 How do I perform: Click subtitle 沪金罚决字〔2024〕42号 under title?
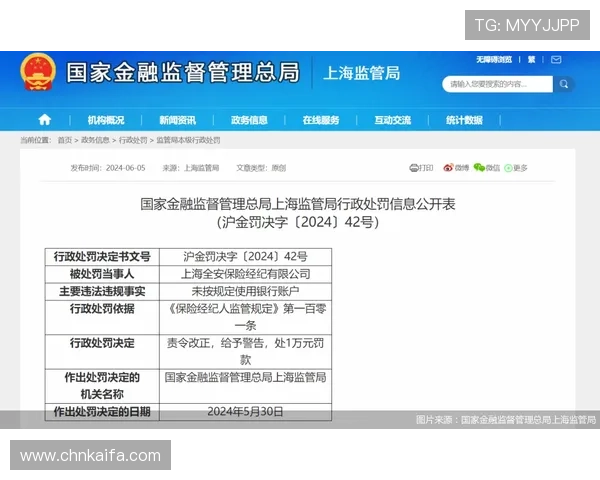coord(298,222)
